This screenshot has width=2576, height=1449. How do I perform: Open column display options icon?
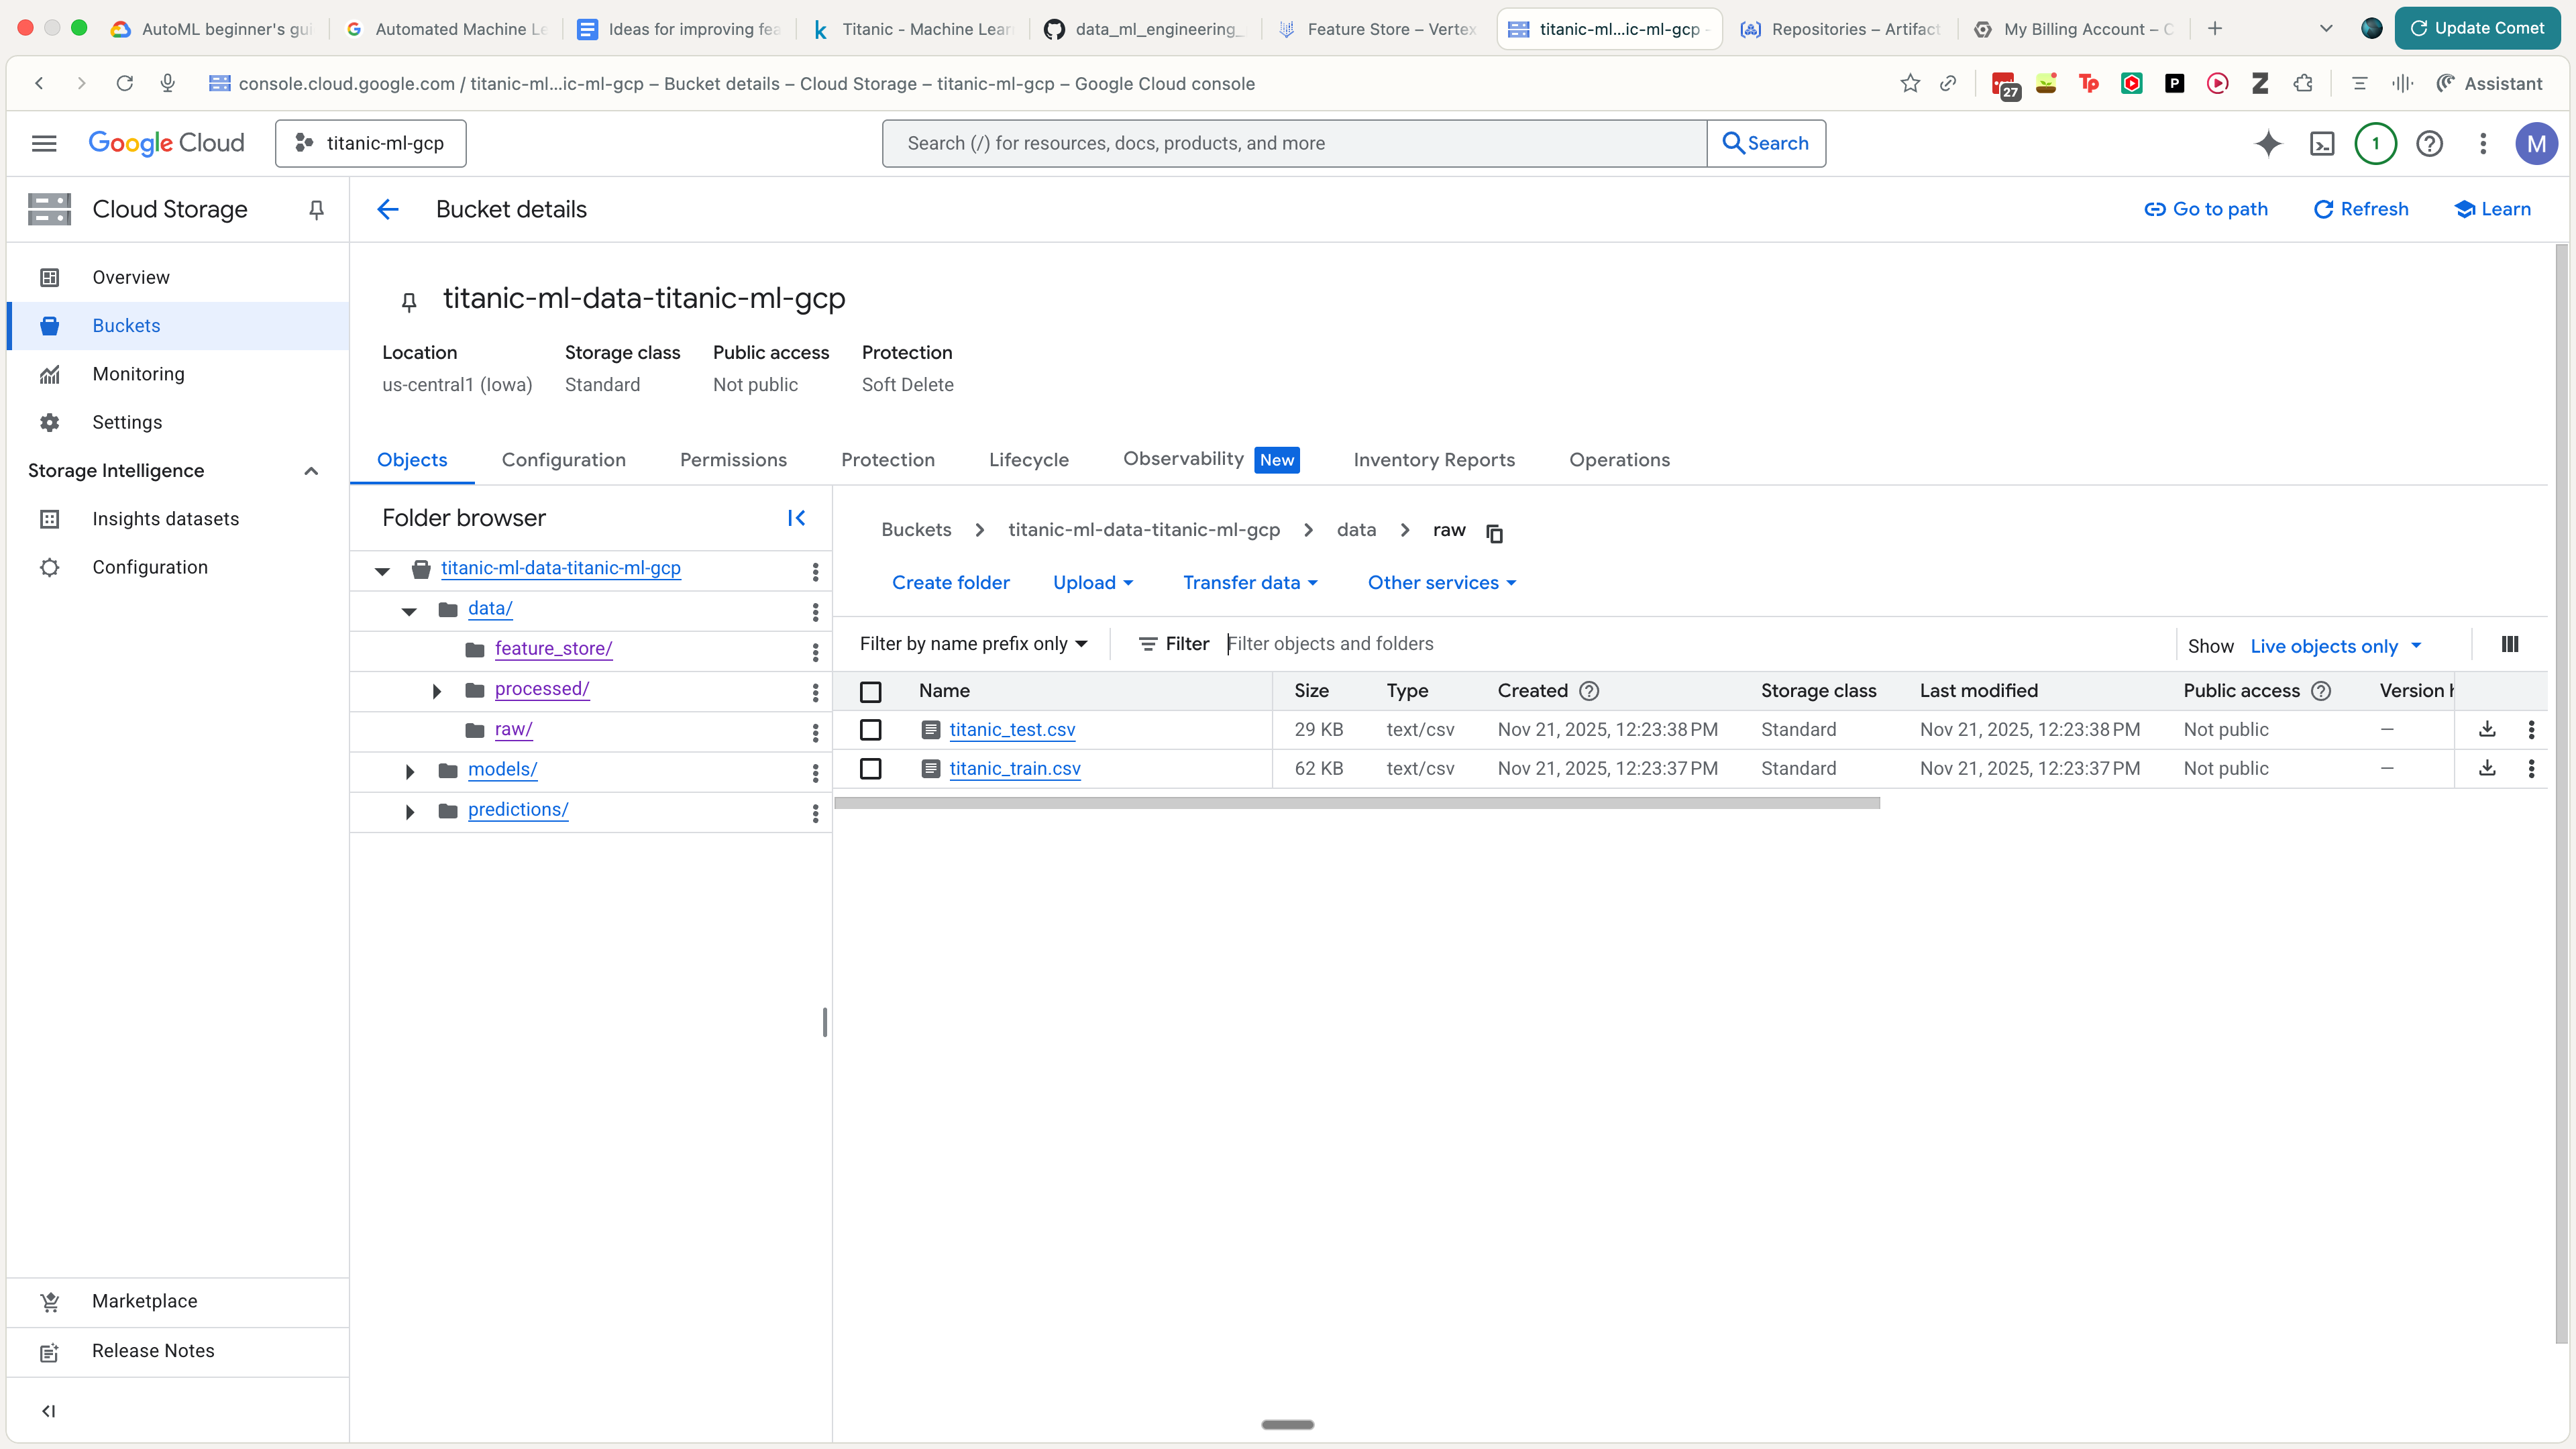pyautogui.click(x=2509, y=645)
